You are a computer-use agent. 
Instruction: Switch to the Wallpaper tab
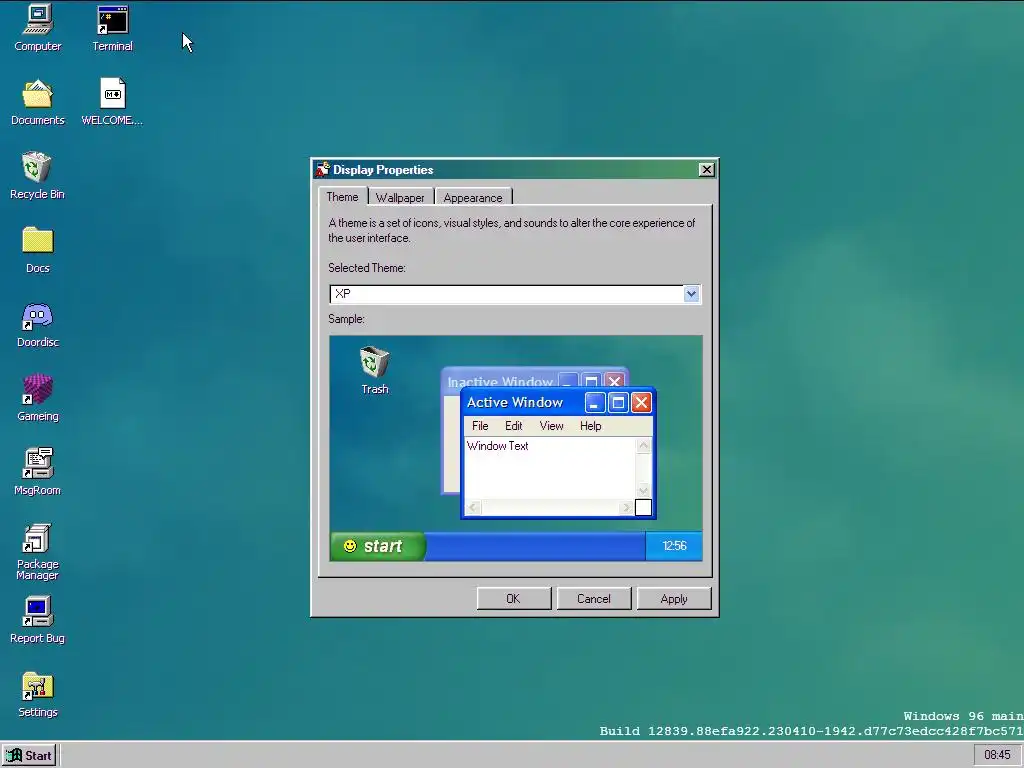click(400, 197)
